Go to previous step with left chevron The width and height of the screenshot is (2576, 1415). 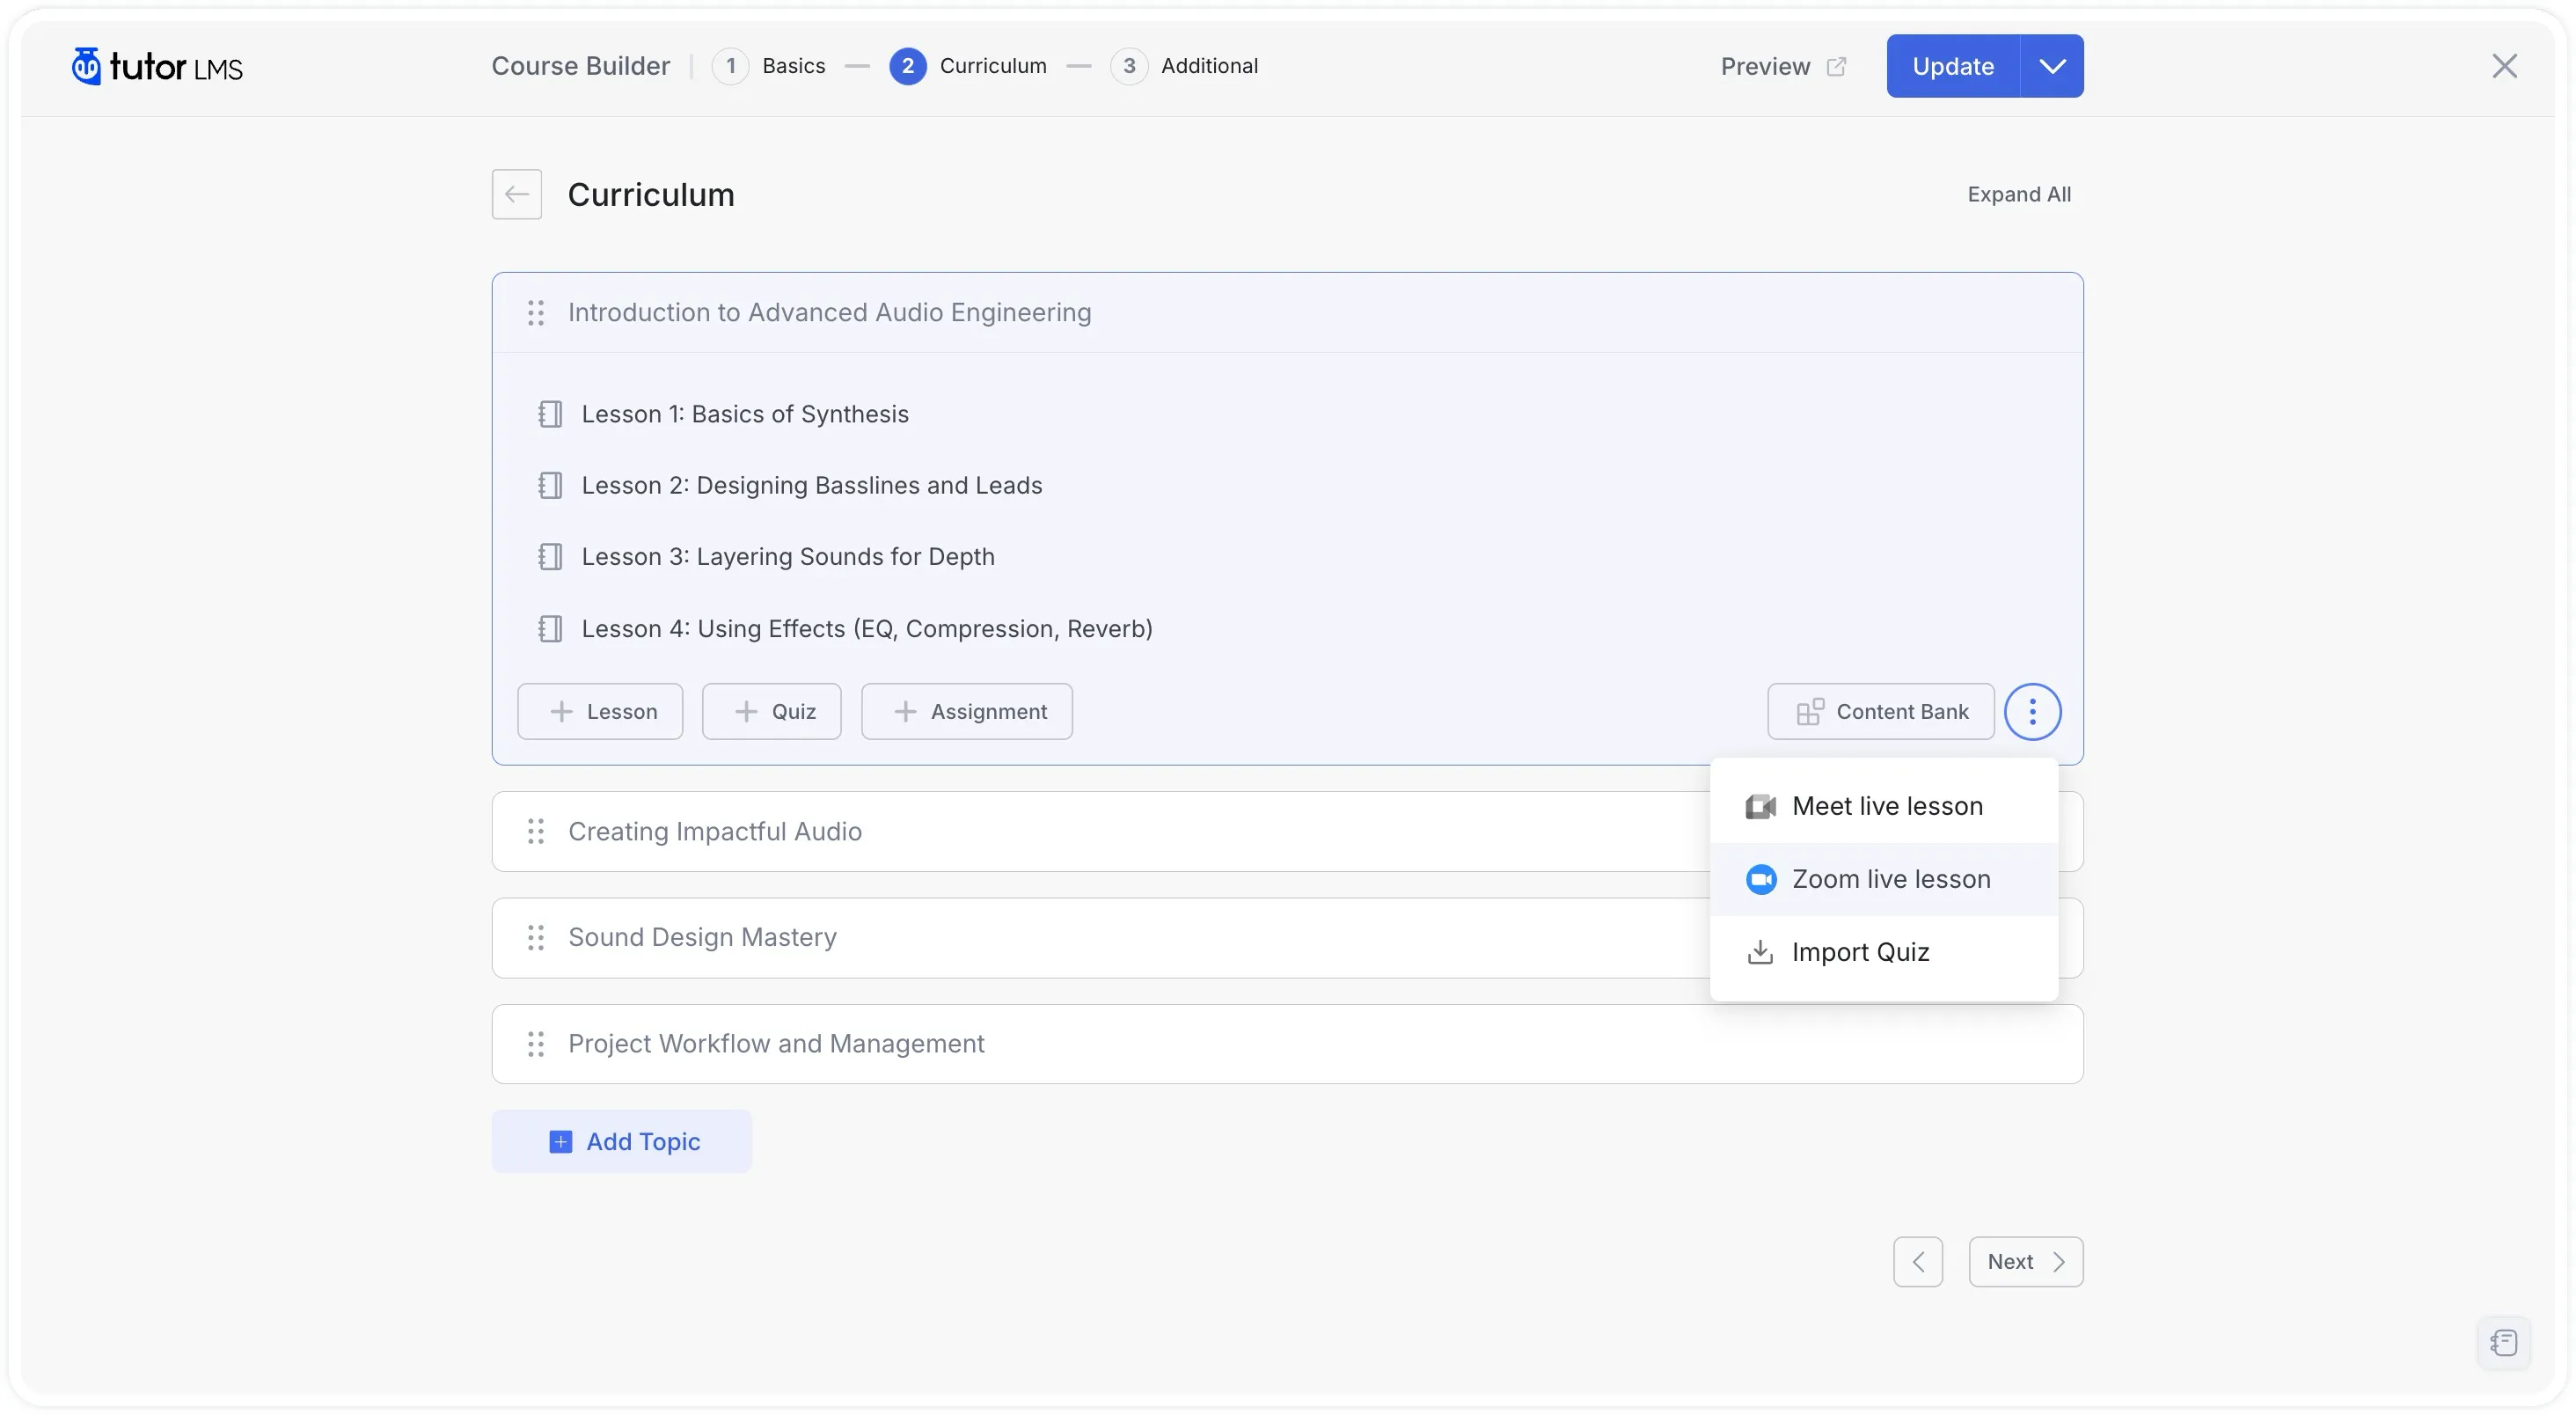coord(1917,1261)
